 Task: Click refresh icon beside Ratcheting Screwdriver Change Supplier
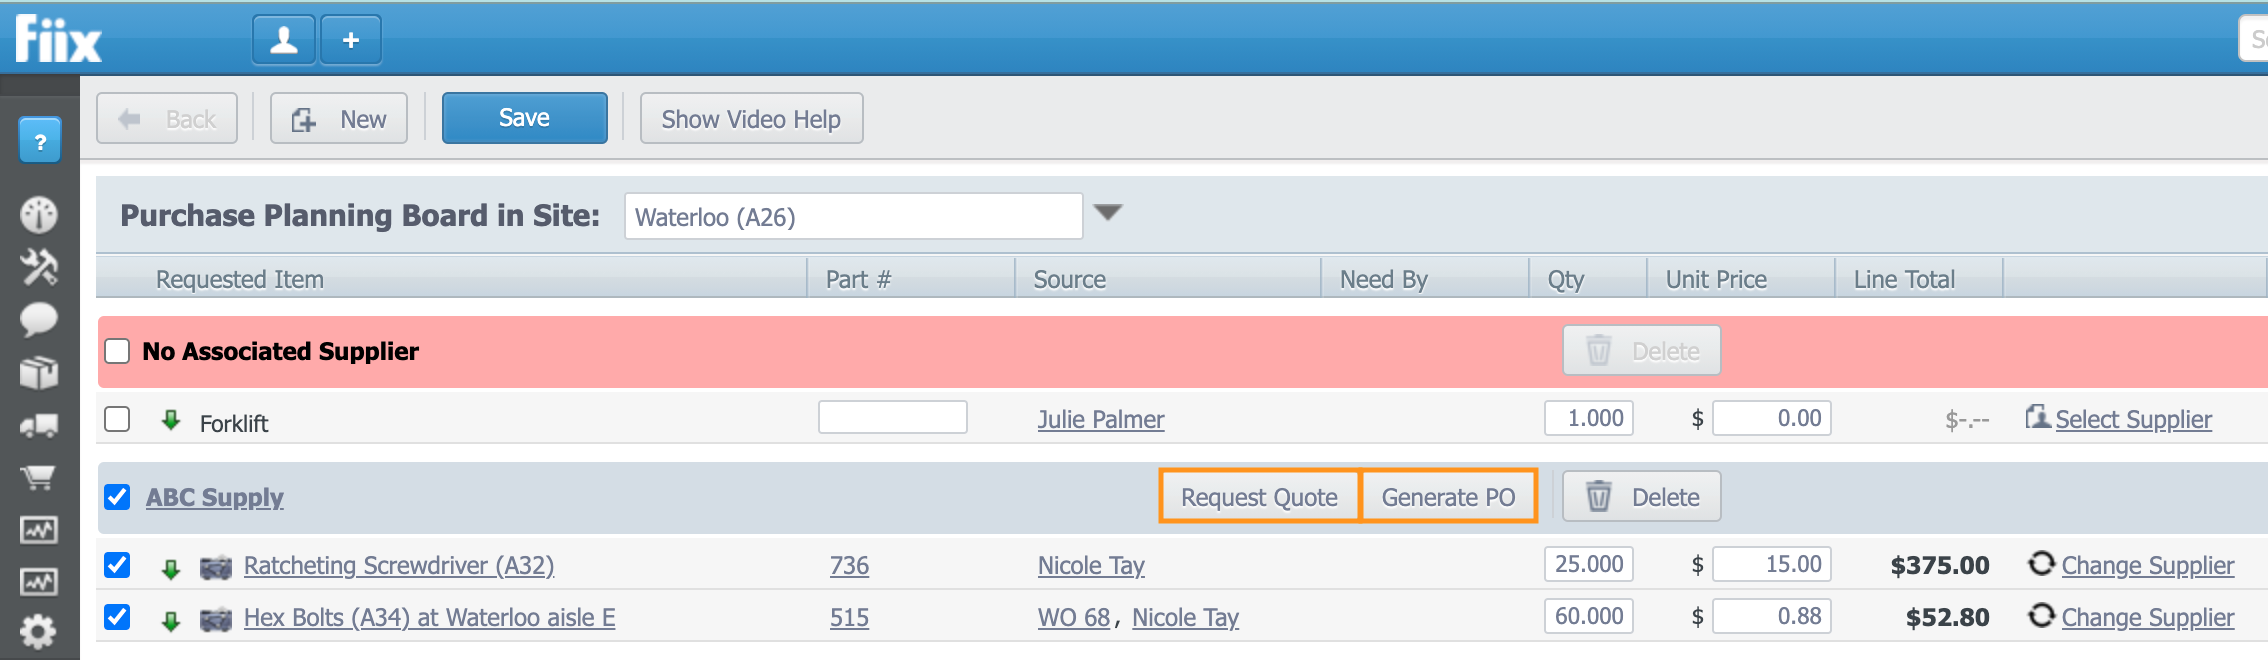pos(2041,564)
